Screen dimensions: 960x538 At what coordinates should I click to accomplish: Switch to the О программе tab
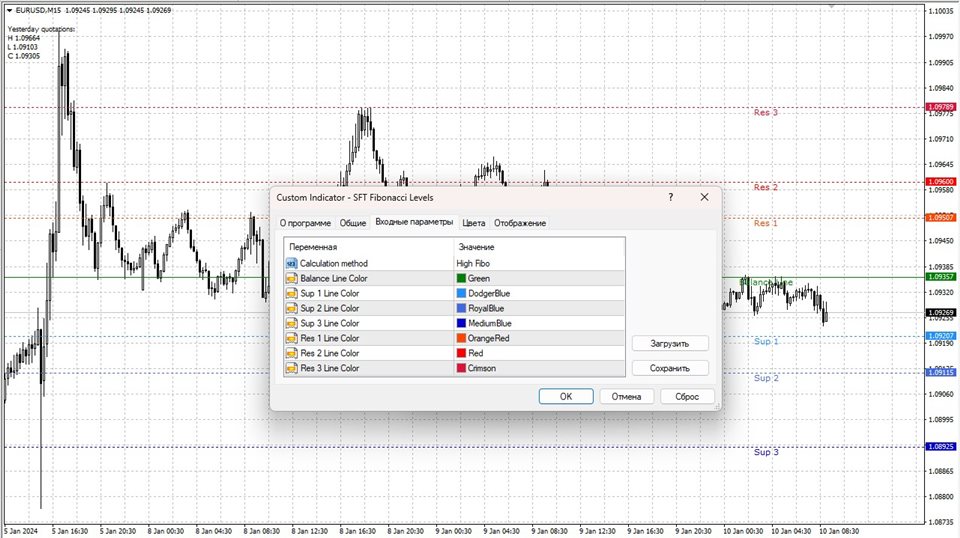(x=305, y=223)
